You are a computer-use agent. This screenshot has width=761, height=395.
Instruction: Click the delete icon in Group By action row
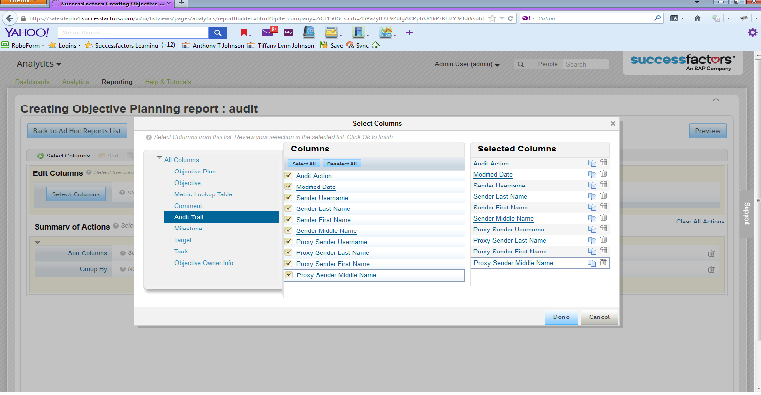click(711, 269)
